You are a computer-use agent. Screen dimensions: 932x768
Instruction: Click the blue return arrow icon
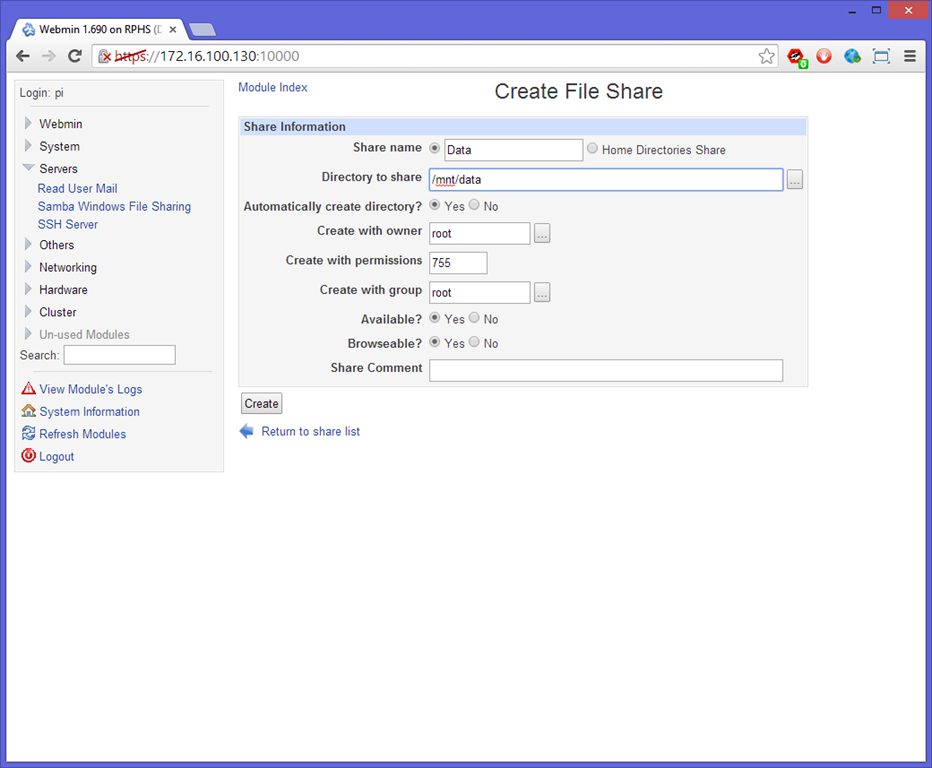[x=247, y=431]
